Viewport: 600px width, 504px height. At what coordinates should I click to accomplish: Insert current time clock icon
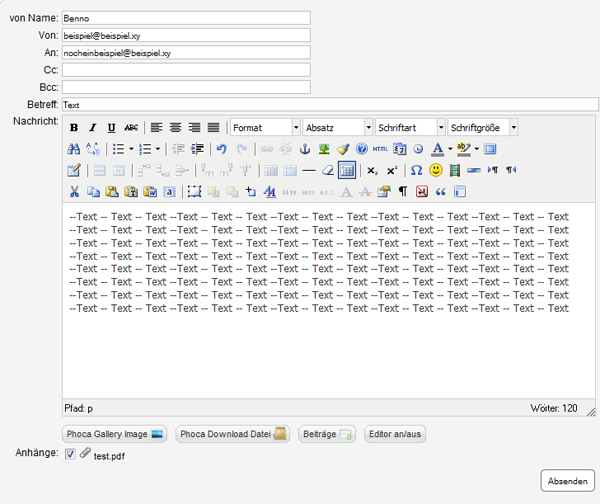click(418, 149)
